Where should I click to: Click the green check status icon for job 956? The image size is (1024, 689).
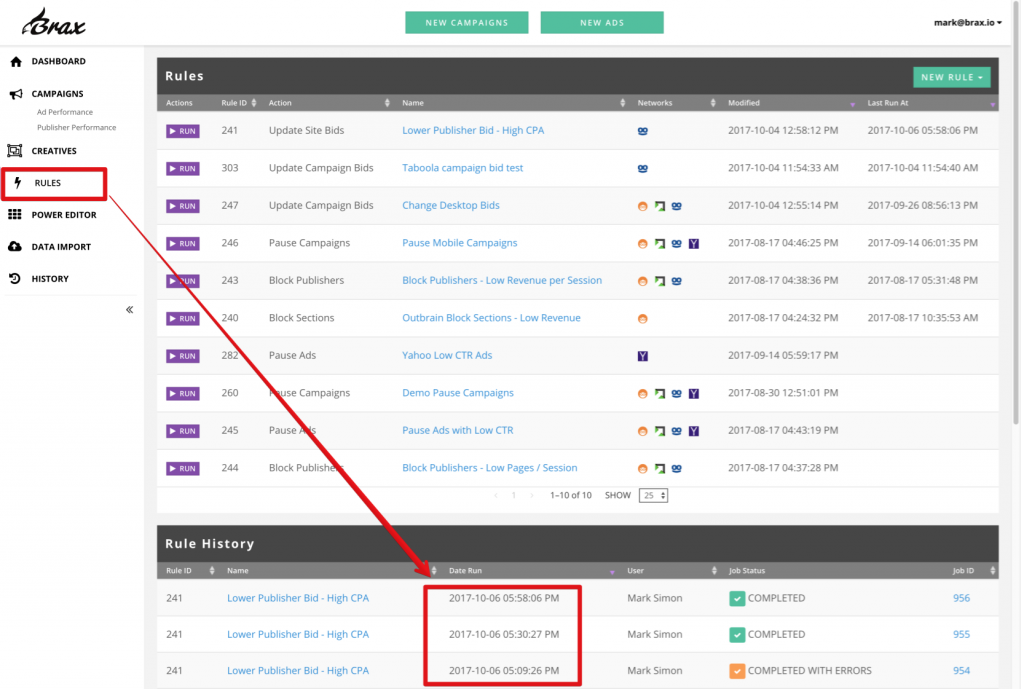click(x=737, y=598)
